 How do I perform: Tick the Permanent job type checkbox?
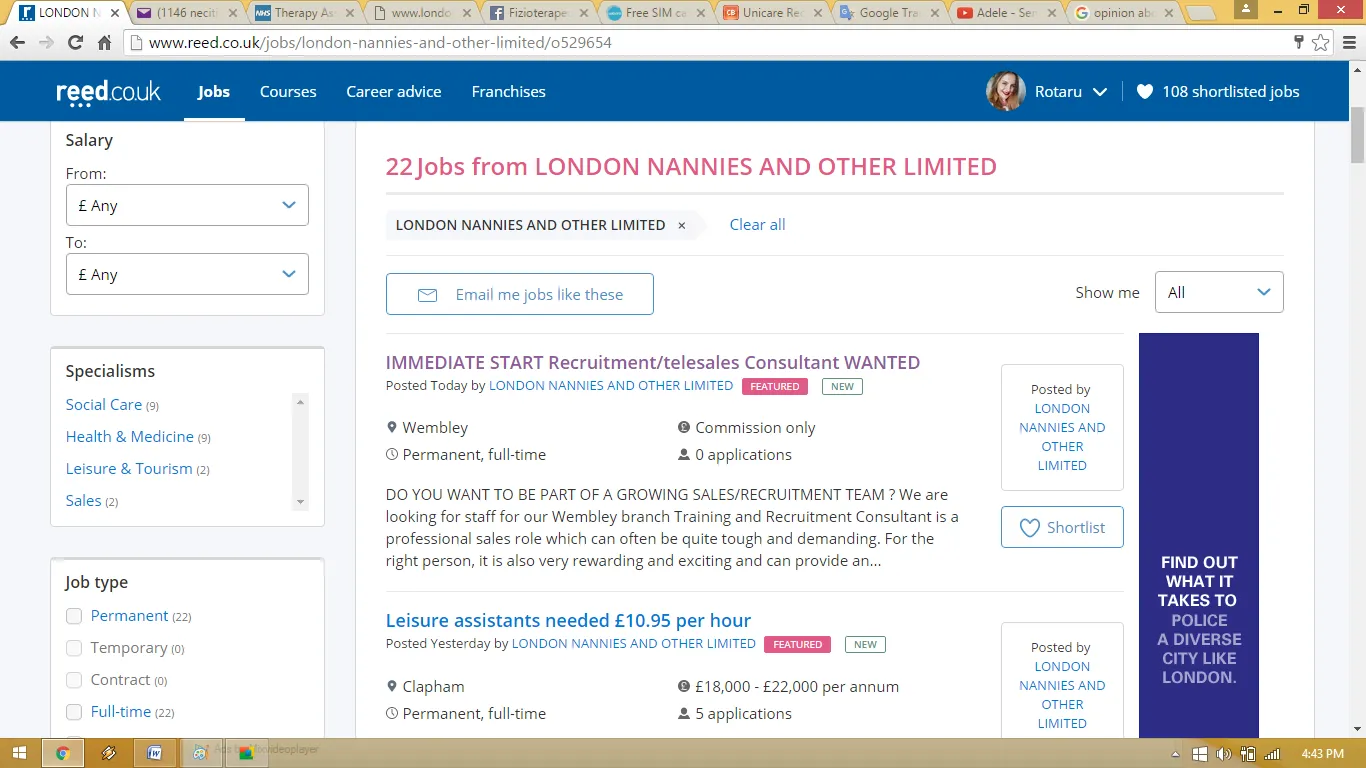point(74,616)
